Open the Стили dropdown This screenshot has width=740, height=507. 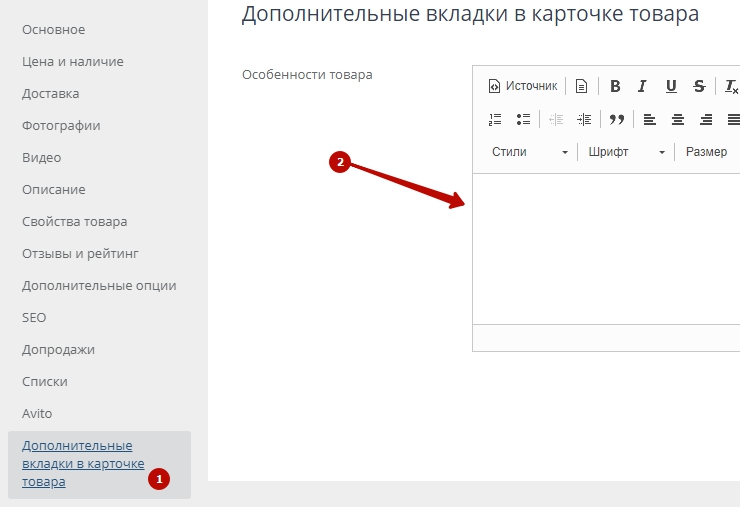click(529, 152)
